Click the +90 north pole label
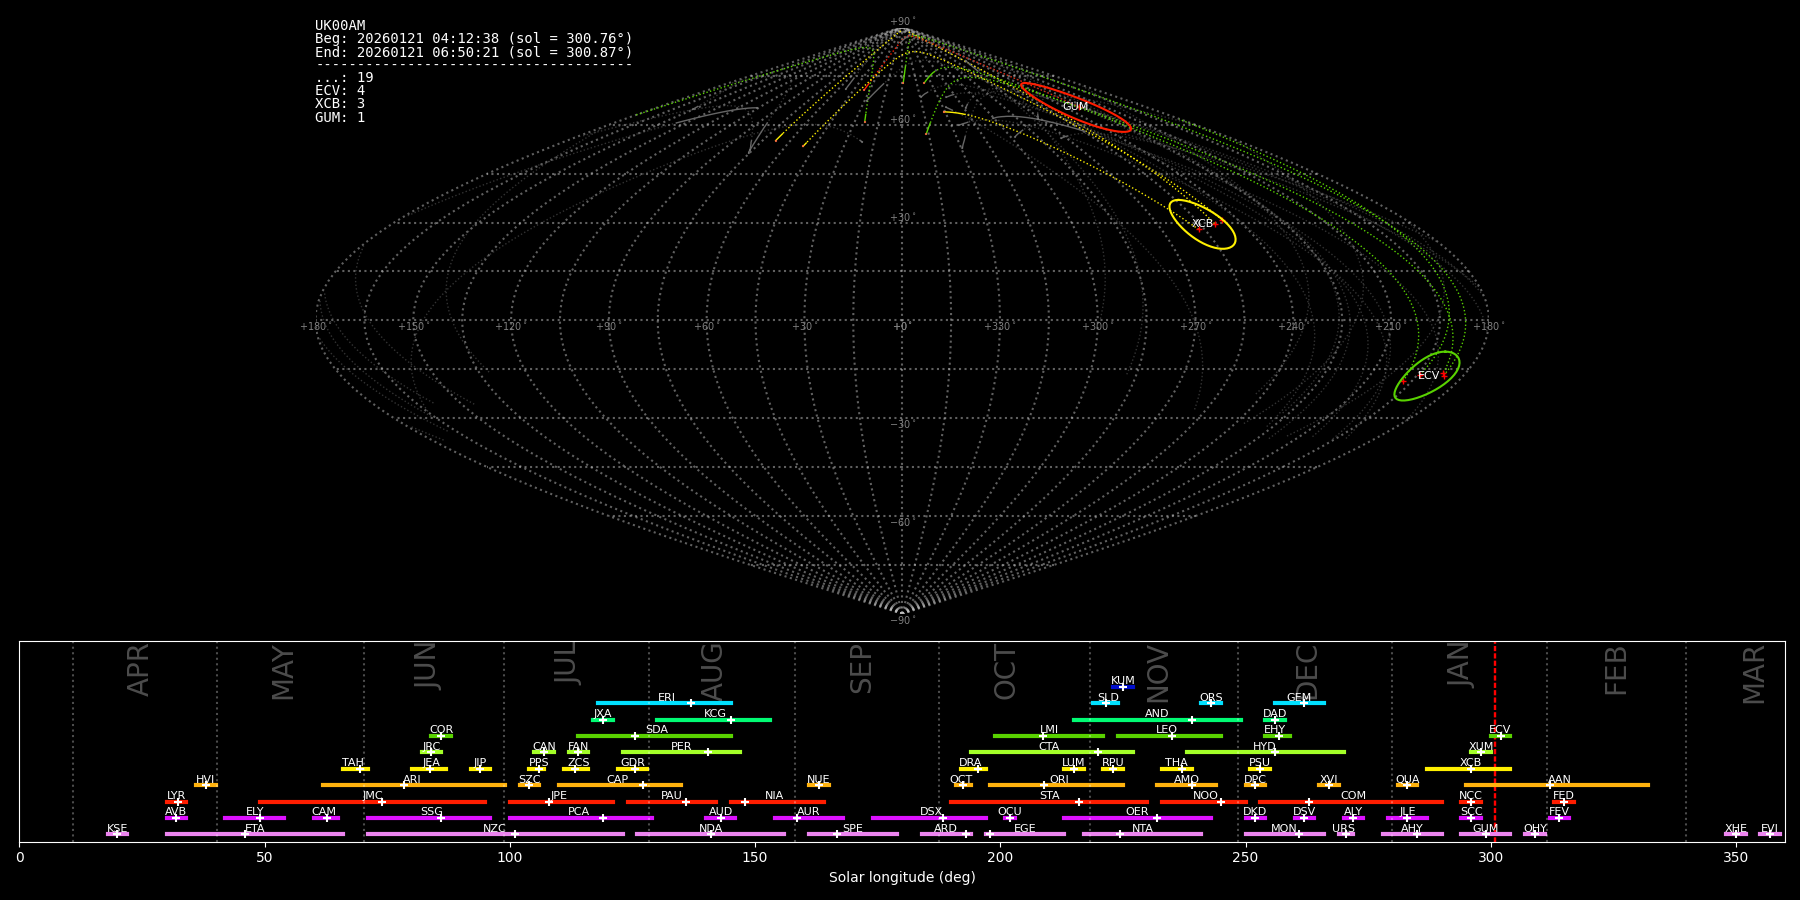Viewport: 1800px width, 900px height. pos(901,22)
